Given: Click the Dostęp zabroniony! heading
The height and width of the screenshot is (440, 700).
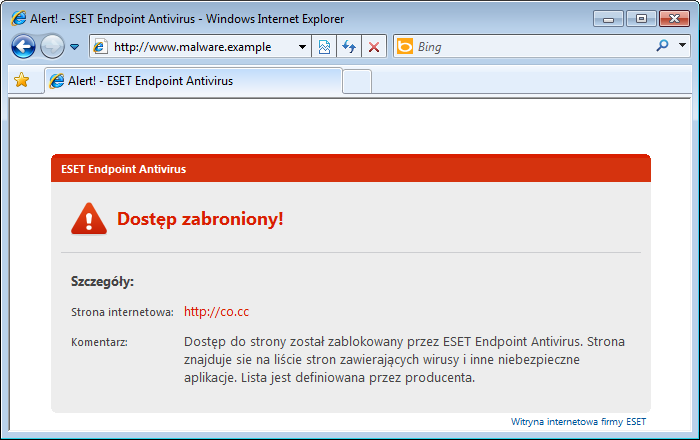Looking at the screenshot, I should (200, 219).
